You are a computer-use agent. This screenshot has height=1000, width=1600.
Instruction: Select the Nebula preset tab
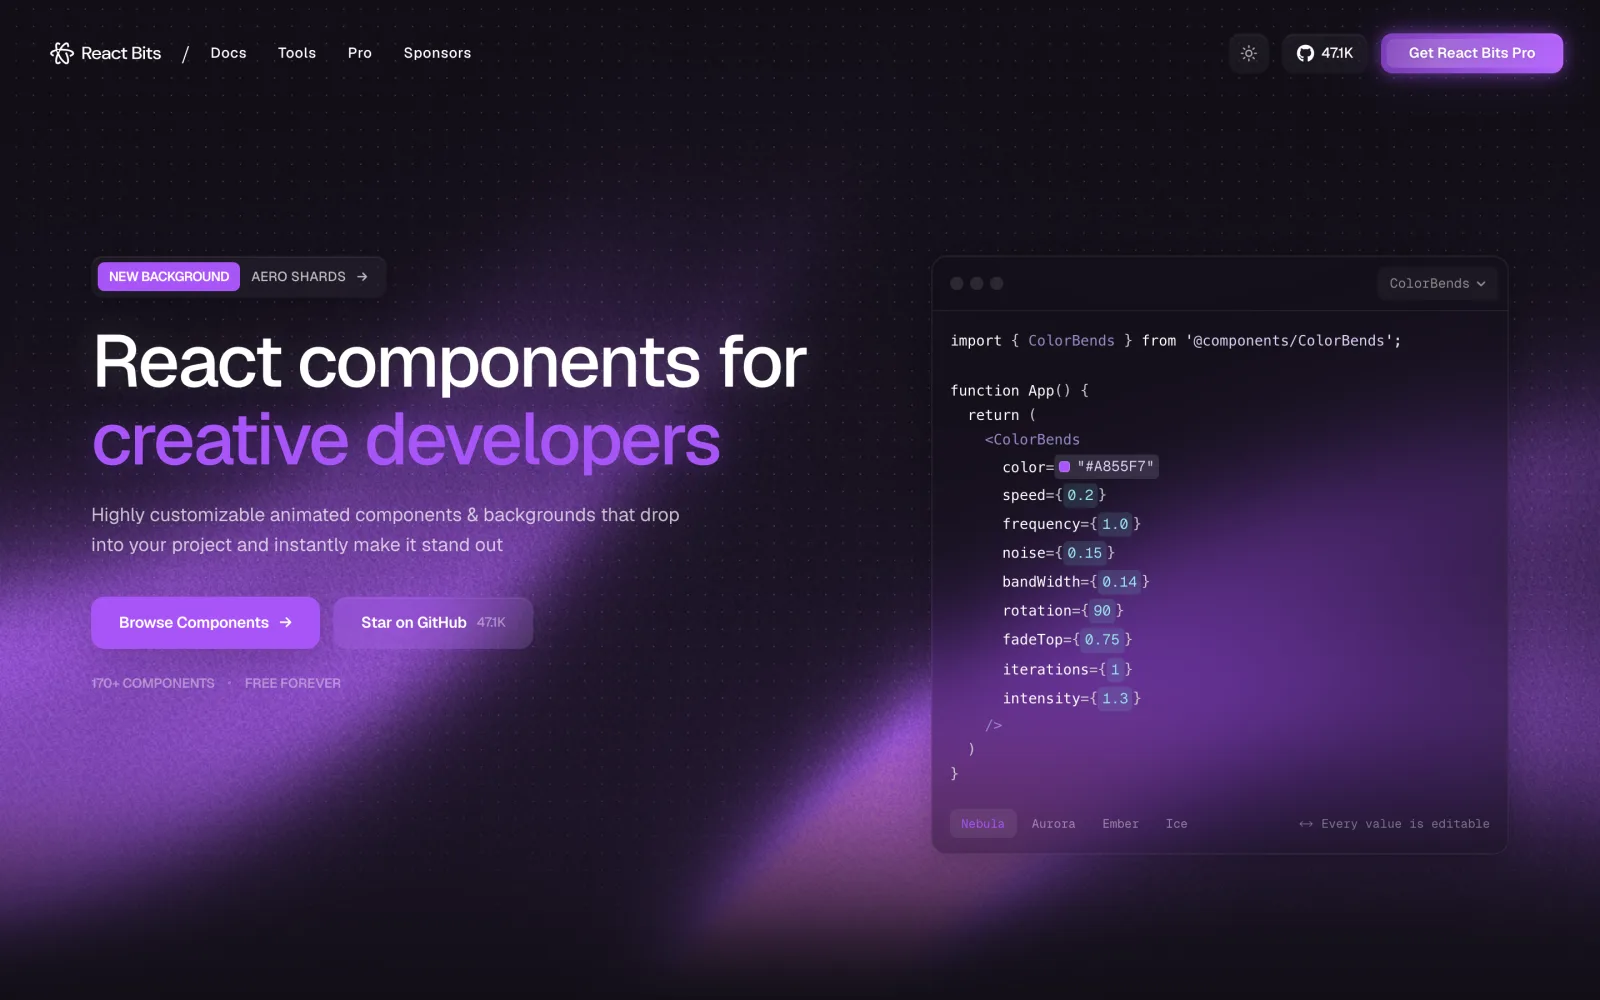click(x=983, y=824)
